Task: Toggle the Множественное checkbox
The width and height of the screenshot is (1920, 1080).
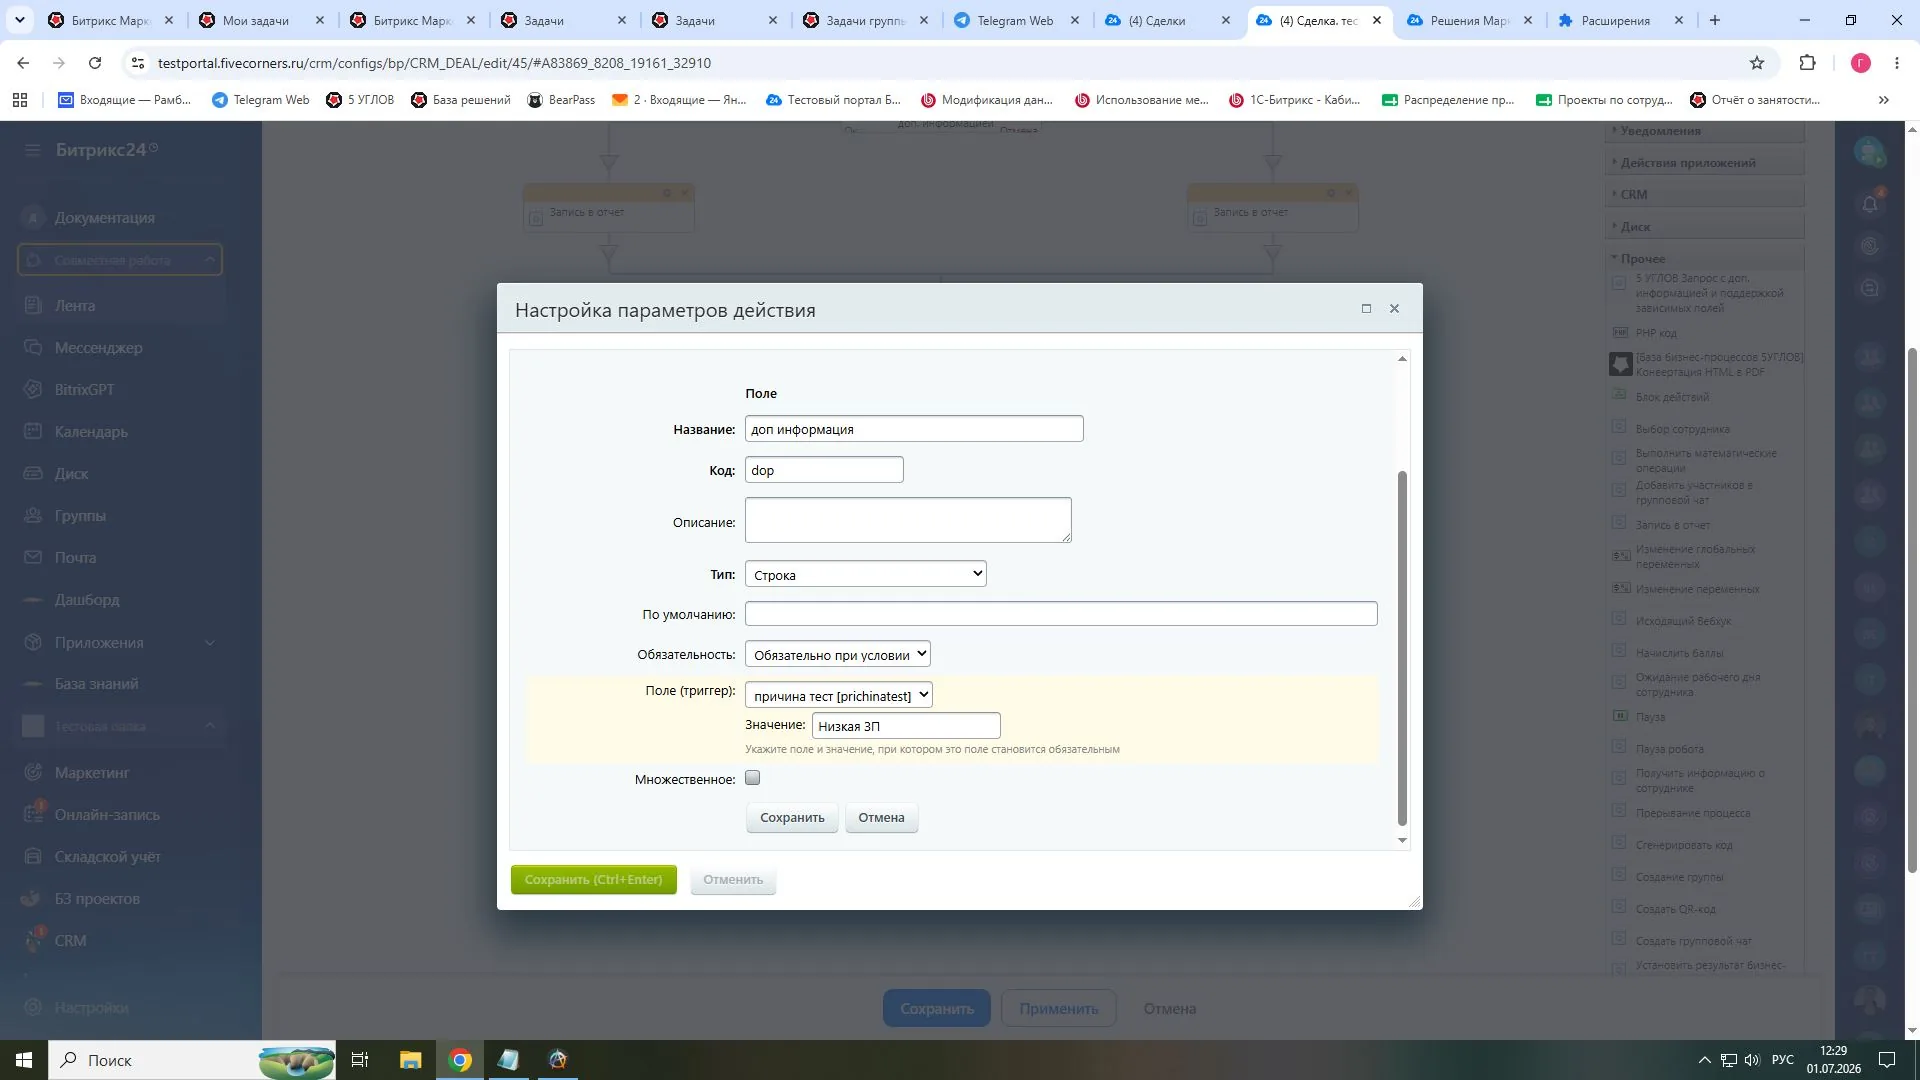Action: pos(753,778)
